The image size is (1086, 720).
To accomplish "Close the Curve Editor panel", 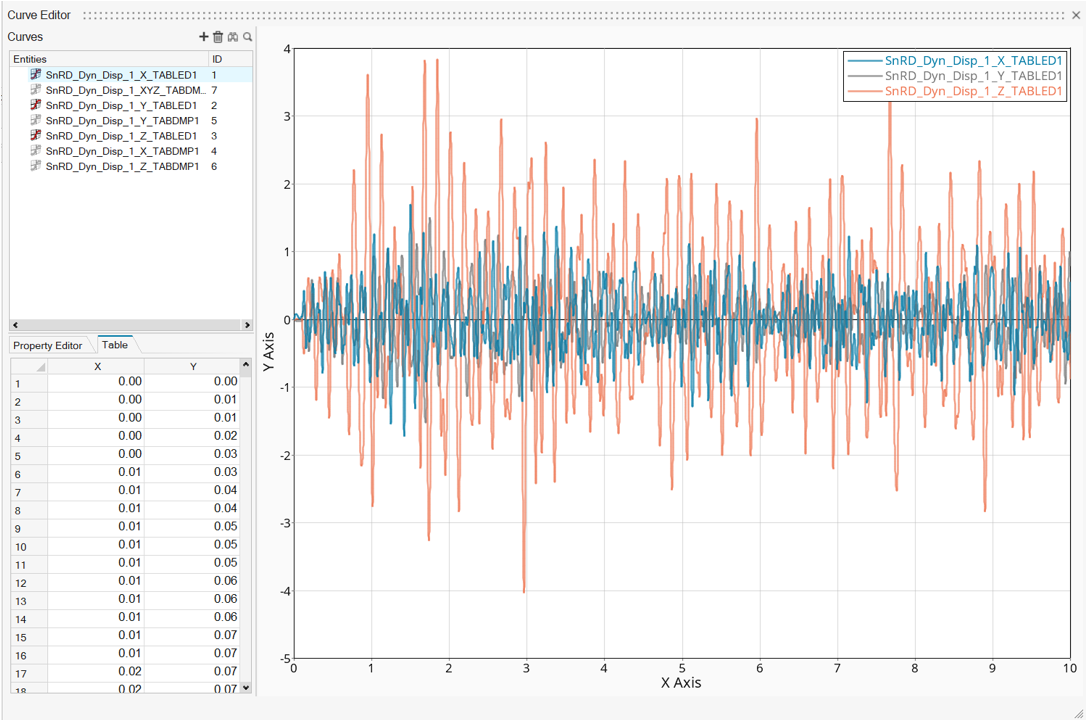I will point(1076,15).
